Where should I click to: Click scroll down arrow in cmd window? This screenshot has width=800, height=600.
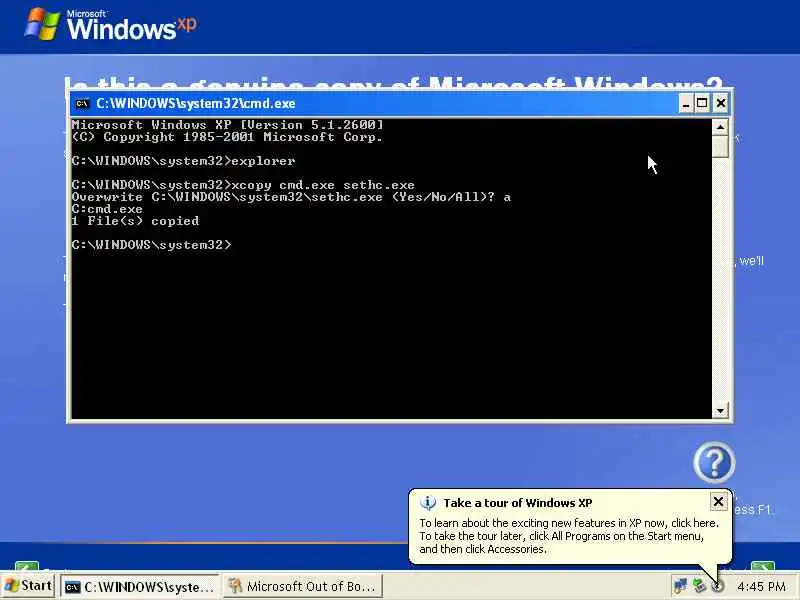pyautogui.click(x=720, y=410)
